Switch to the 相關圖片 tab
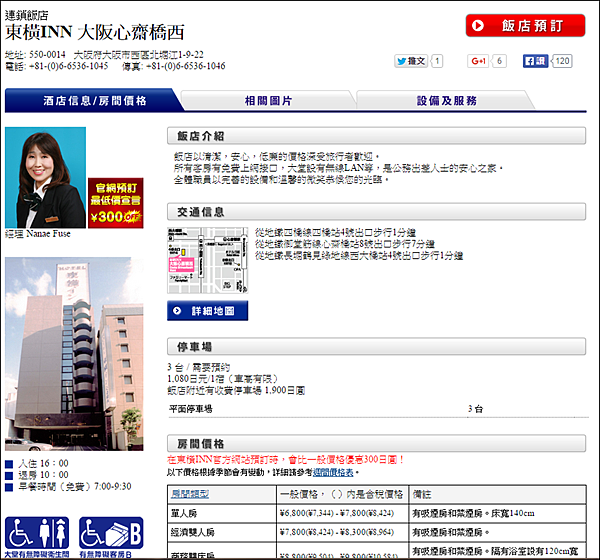This screenshot has height=560, width=600. click(x=268, y=101)
